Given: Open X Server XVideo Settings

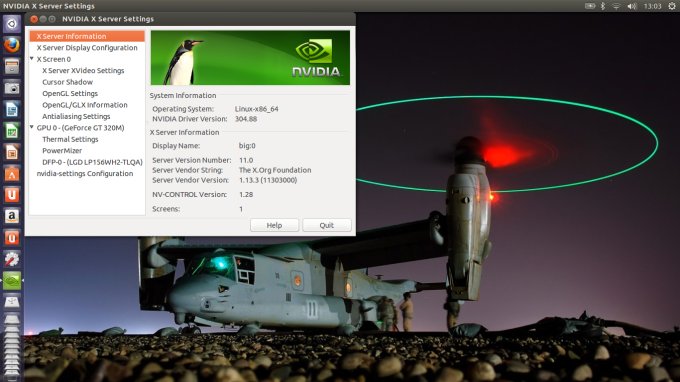Looking at the screenshot, I should [x=83, y=71].
